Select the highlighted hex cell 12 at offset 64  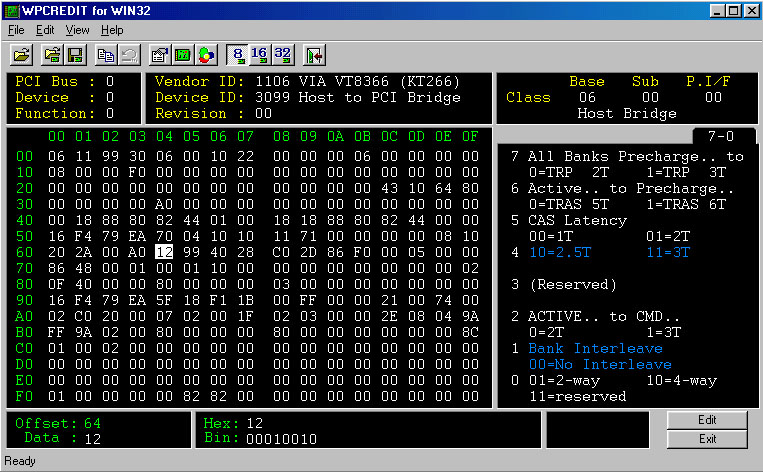[164, 253]
